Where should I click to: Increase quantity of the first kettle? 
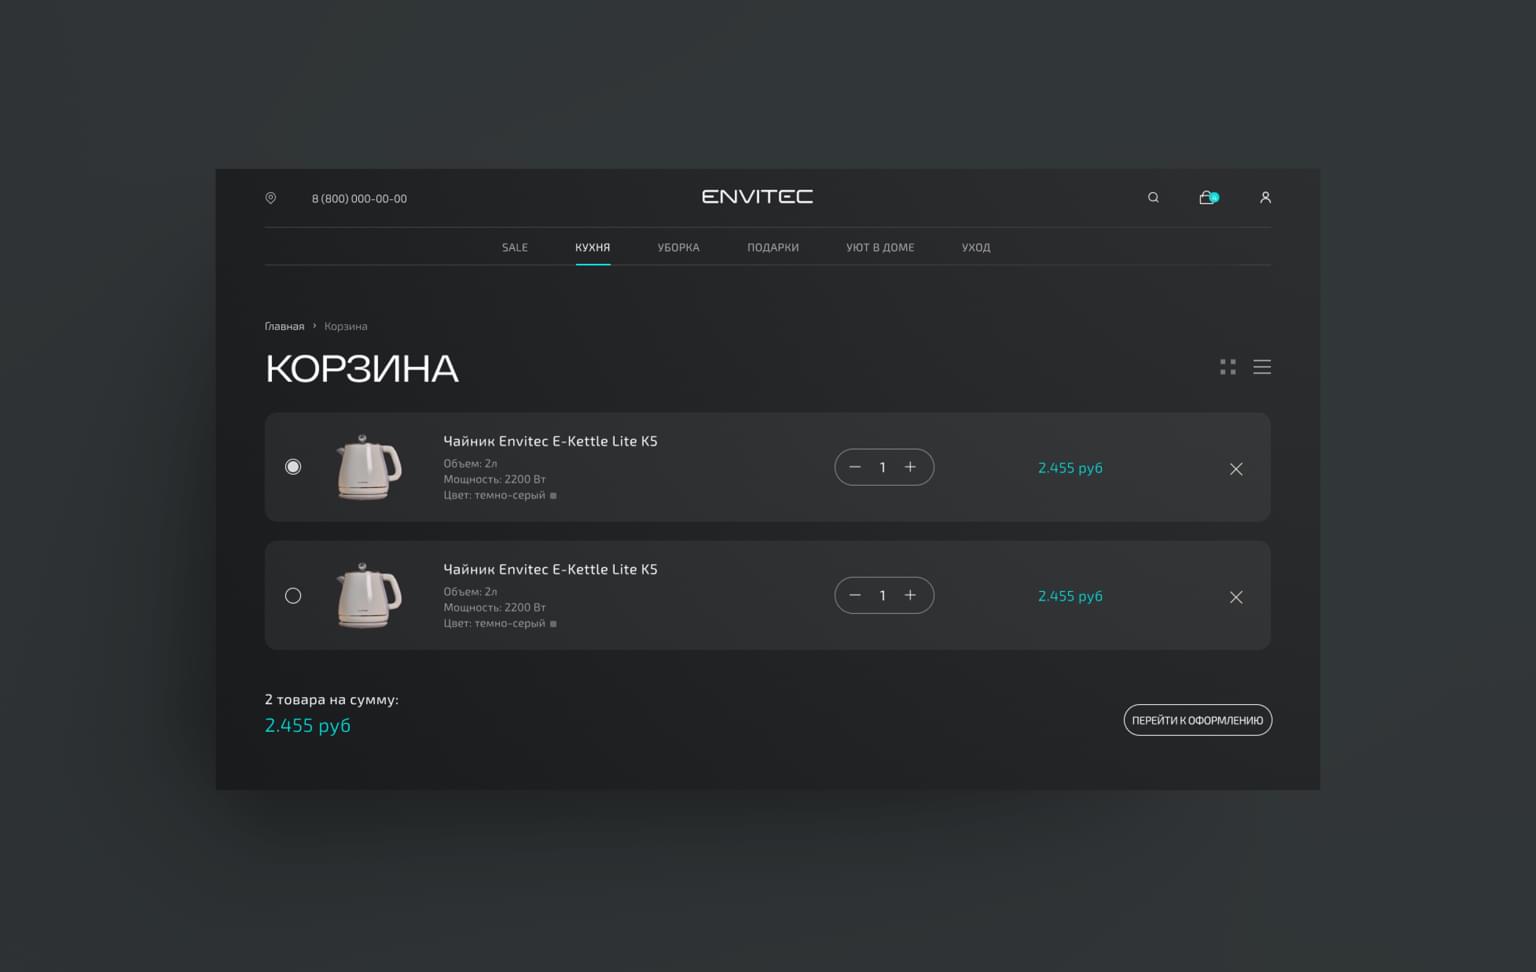[910, 467]
